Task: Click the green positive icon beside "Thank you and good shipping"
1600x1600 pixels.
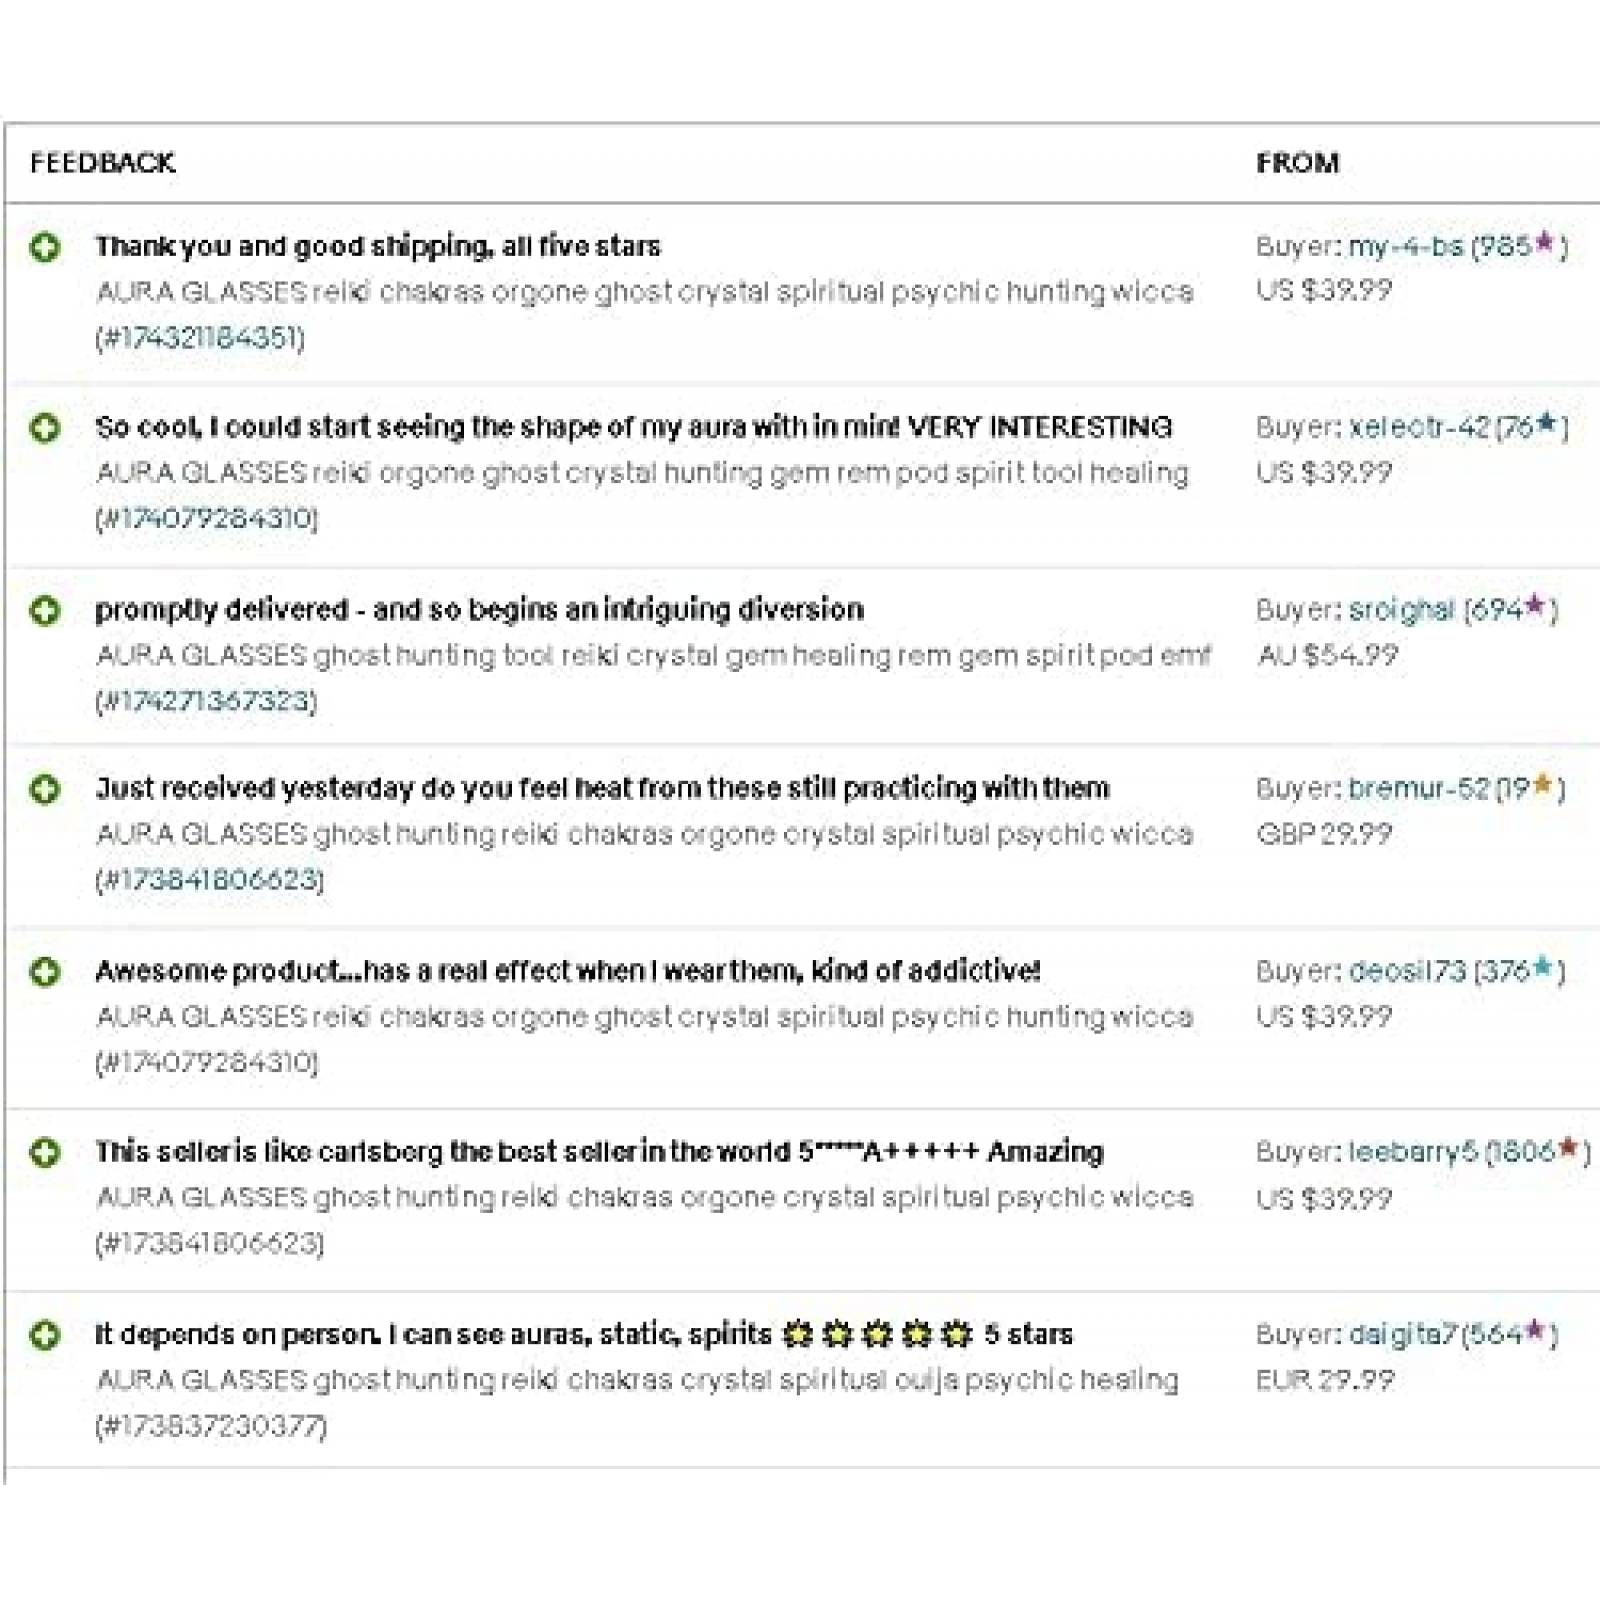Action: pos(44,247)
